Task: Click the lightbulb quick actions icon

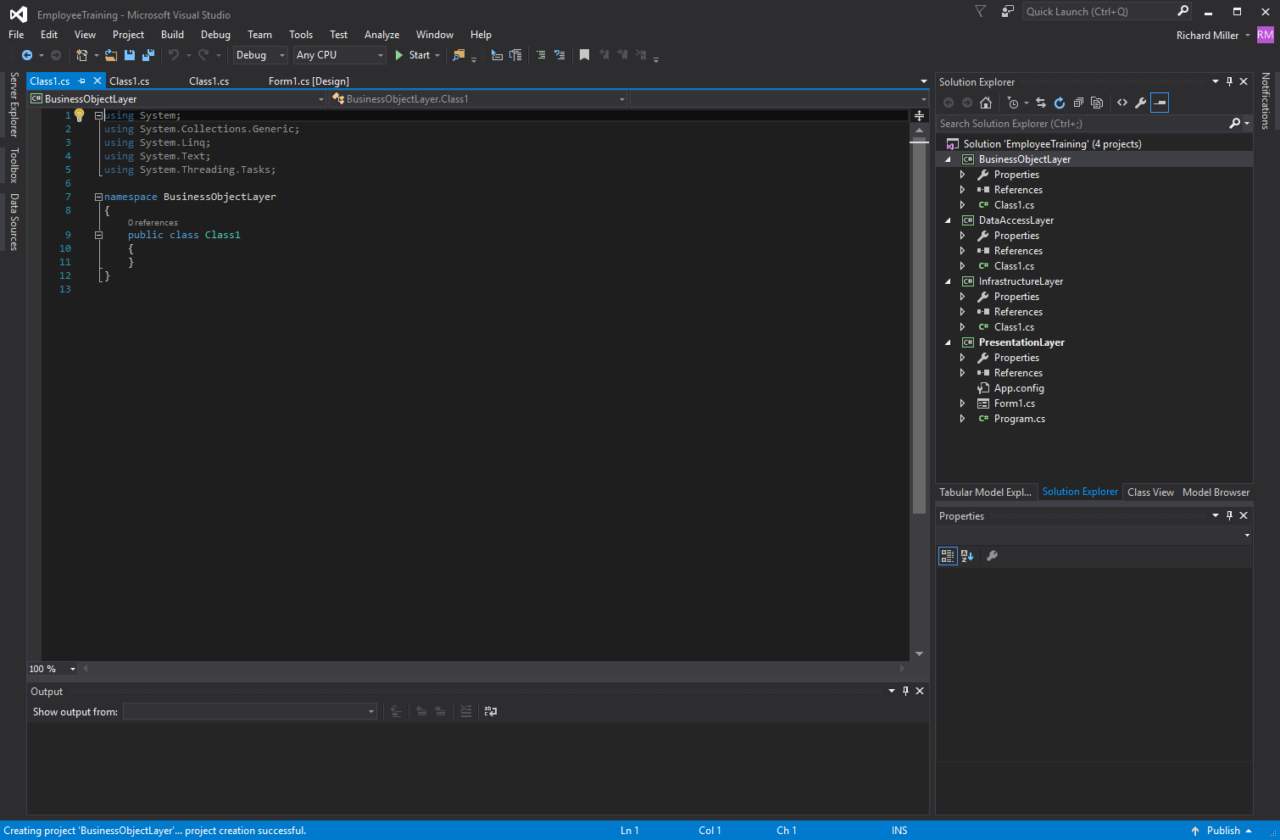Action: [79, 115]
